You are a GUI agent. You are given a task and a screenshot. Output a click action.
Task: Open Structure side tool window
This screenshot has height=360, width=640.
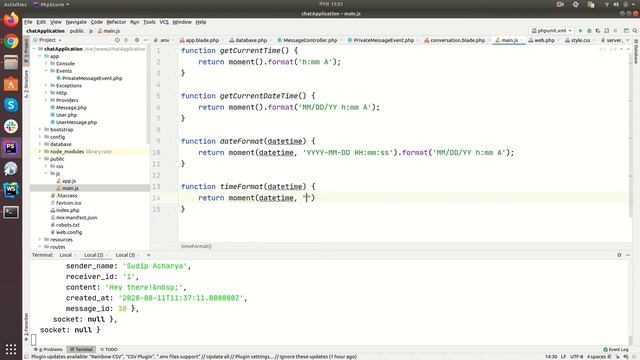click(27, 84)
